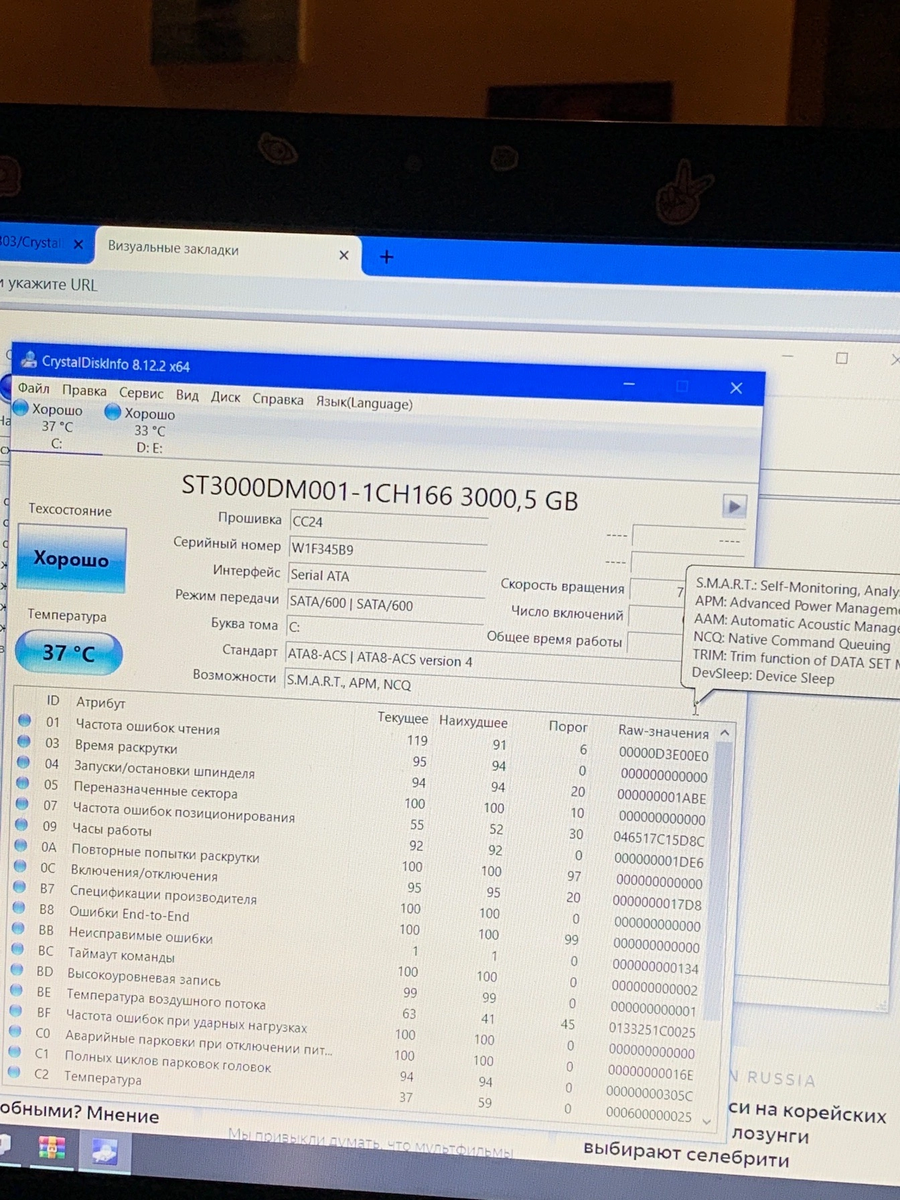Close the Визуальные закладки browser tab

(344, 256)
